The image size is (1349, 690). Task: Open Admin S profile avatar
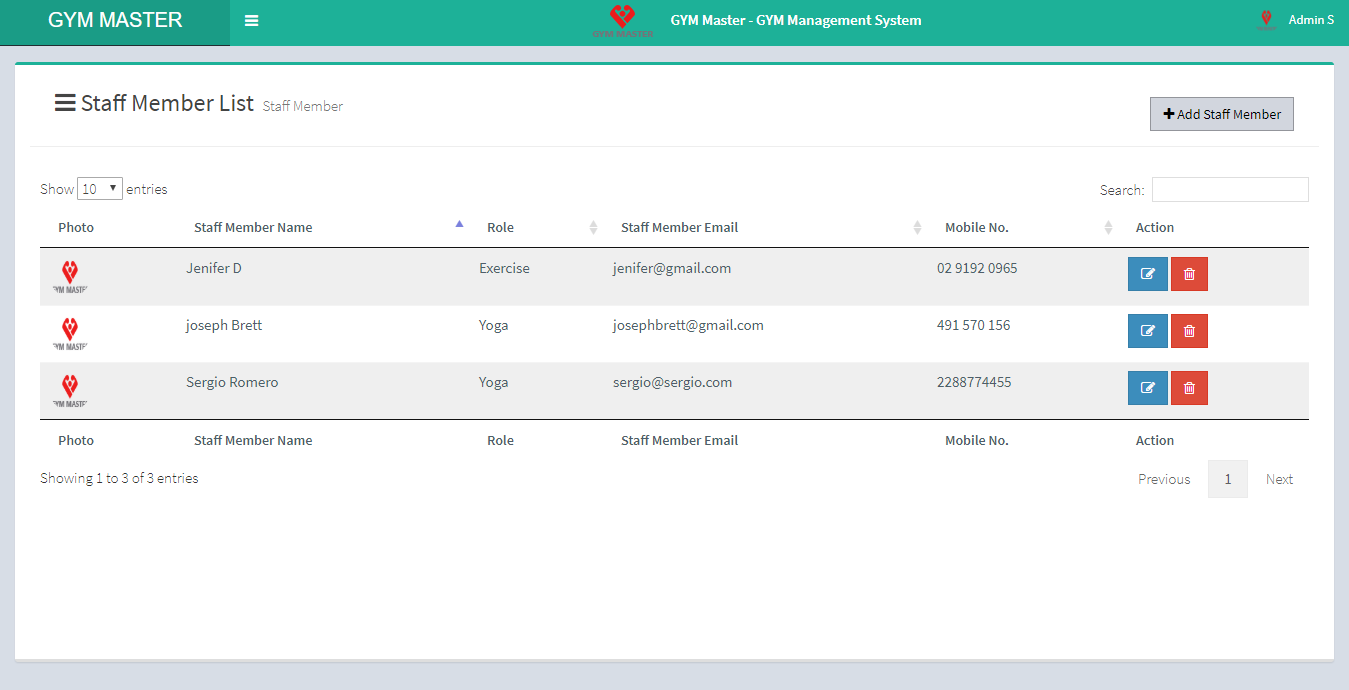point(1266,20)
